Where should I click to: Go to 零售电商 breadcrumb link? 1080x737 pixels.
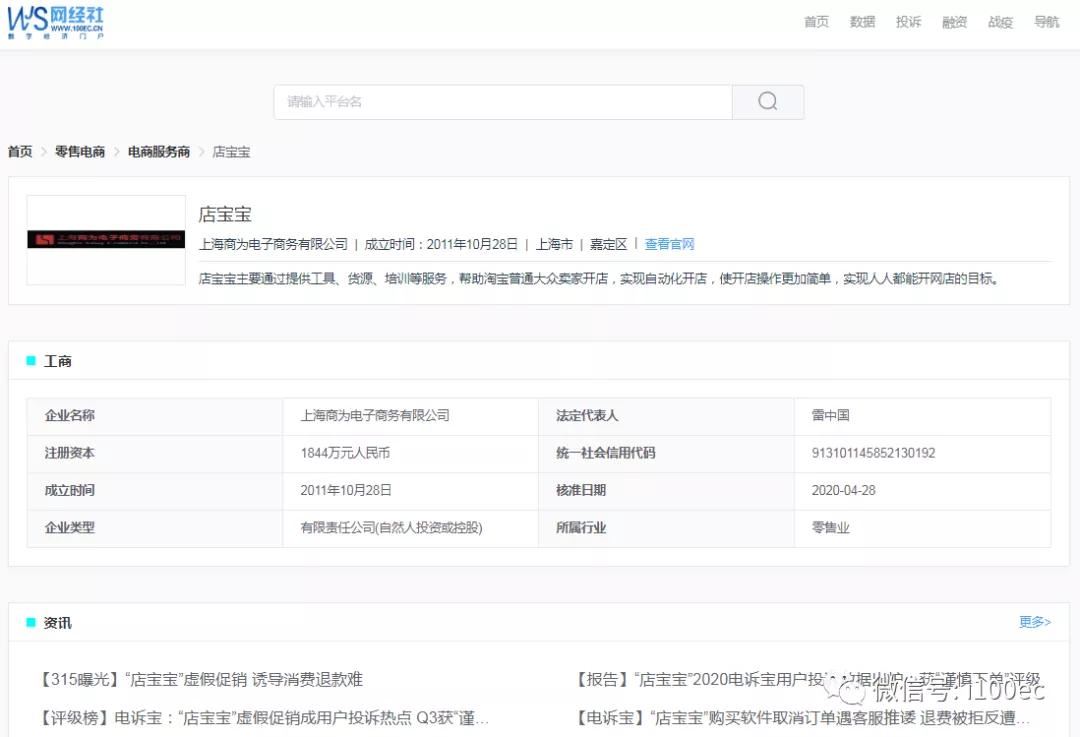[80, 152]
